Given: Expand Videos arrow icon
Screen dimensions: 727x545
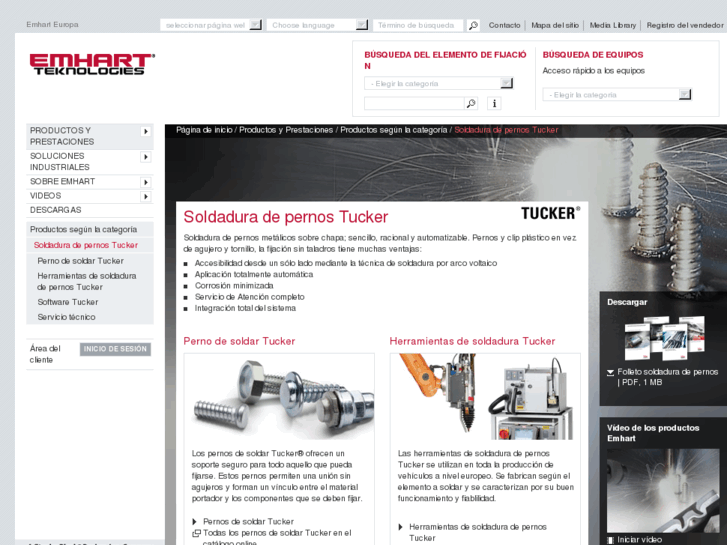Looking at the screenshot, I should (x=146, y=197).
